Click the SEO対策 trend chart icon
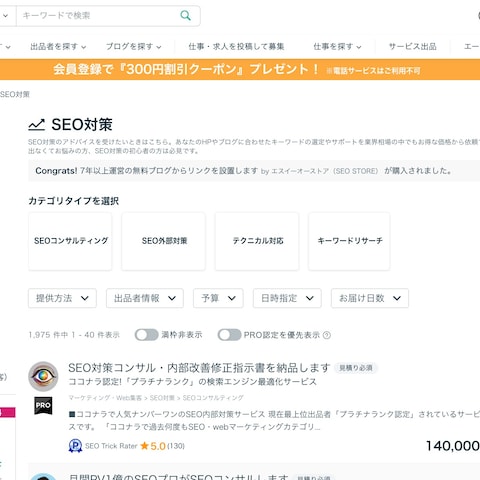The width and height of the screenshot is (480, 480). 37,125
